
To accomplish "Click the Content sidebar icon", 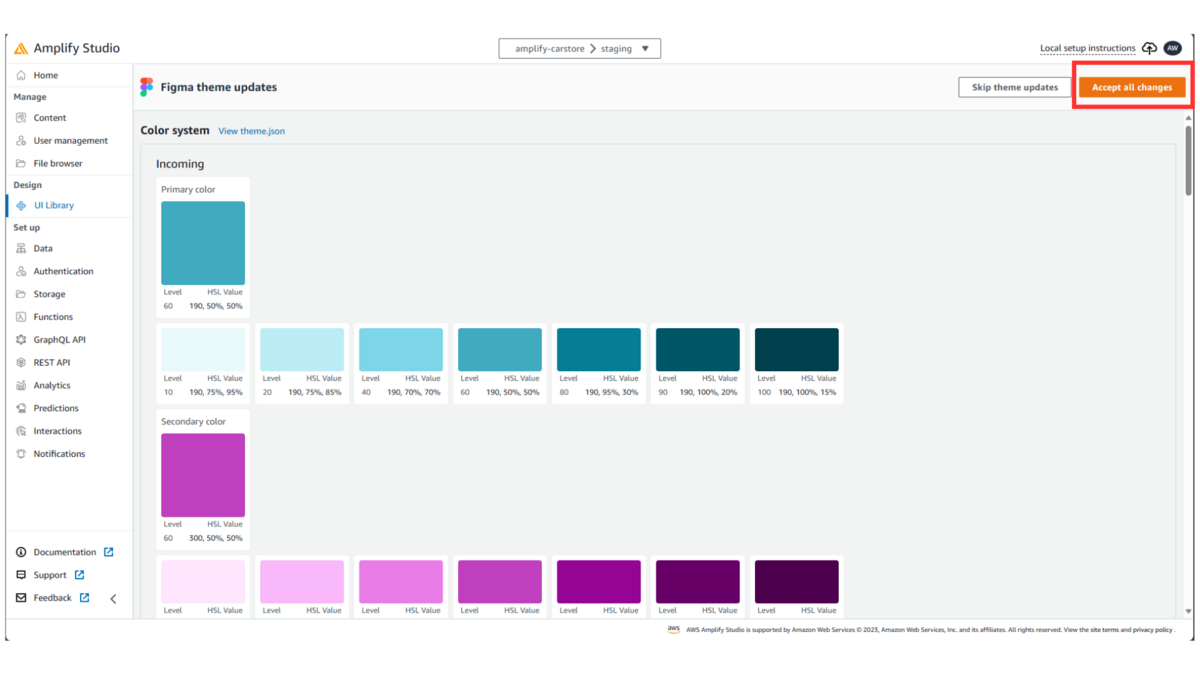I will coord(21,118).
